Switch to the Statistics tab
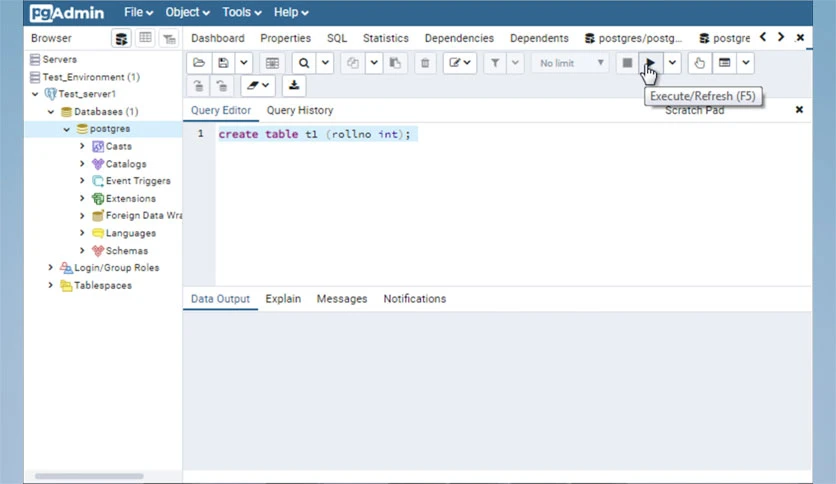Screen dimensions: 836x484 pyautogui.click(x=385, y=38)
